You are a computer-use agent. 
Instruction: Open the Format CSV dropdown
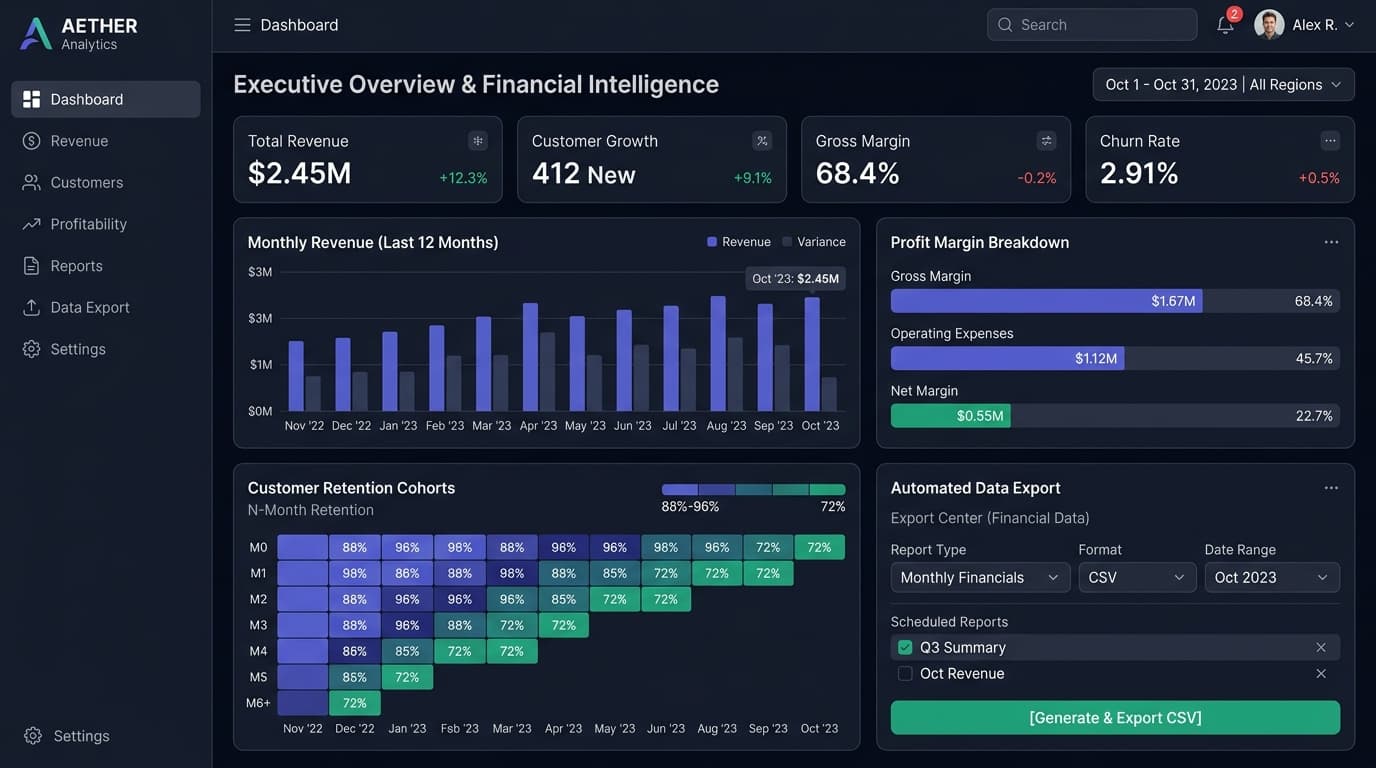[1137, 578]
